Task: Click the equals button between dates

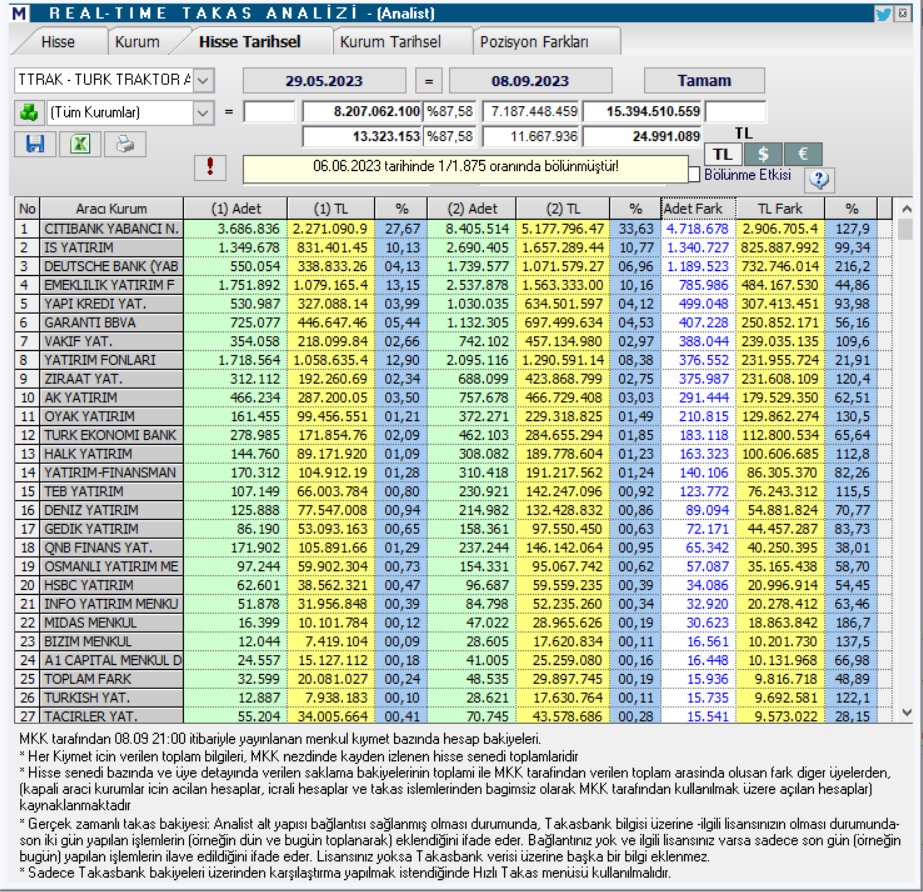Action: pyautogui.click(x=429, y=81)
